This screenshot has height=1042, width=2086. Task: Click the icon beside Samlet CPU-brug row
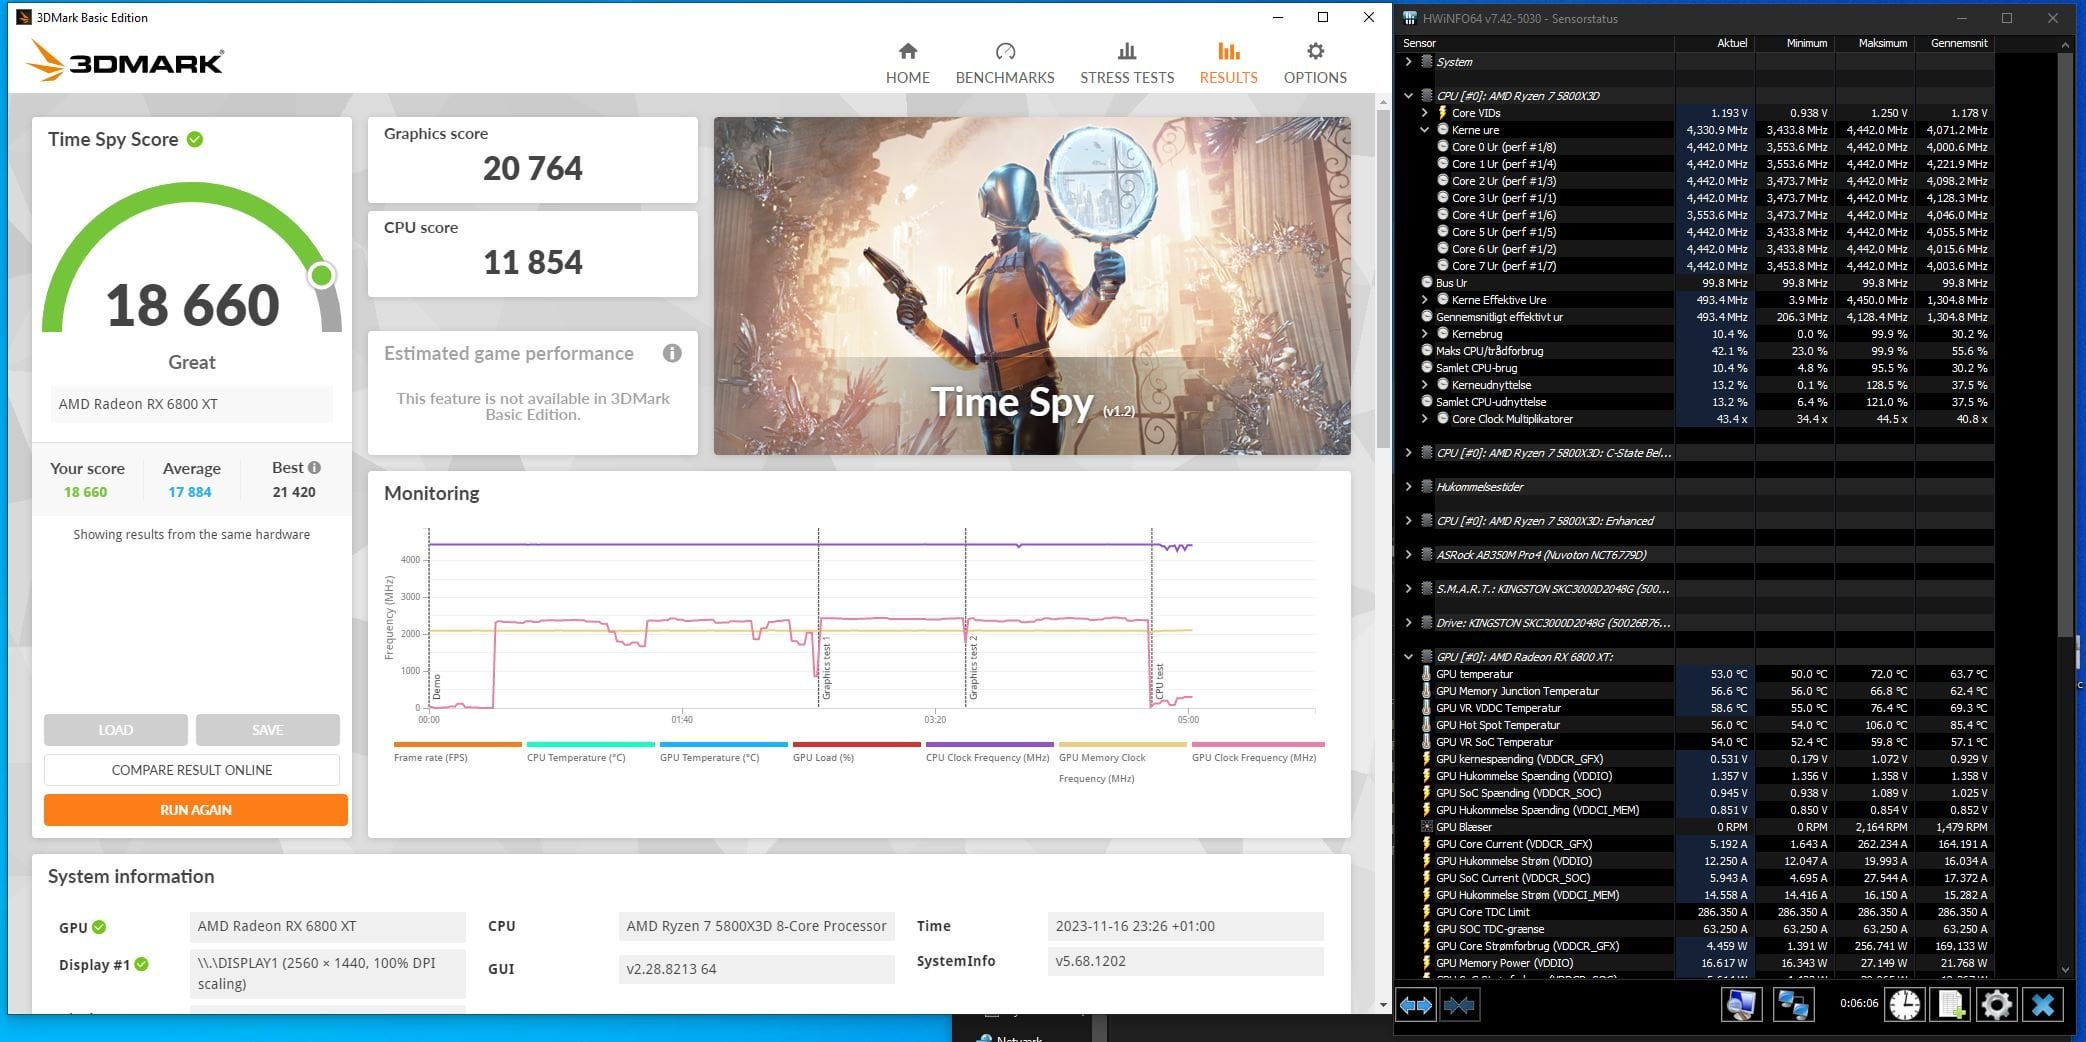coord(1427,368)
